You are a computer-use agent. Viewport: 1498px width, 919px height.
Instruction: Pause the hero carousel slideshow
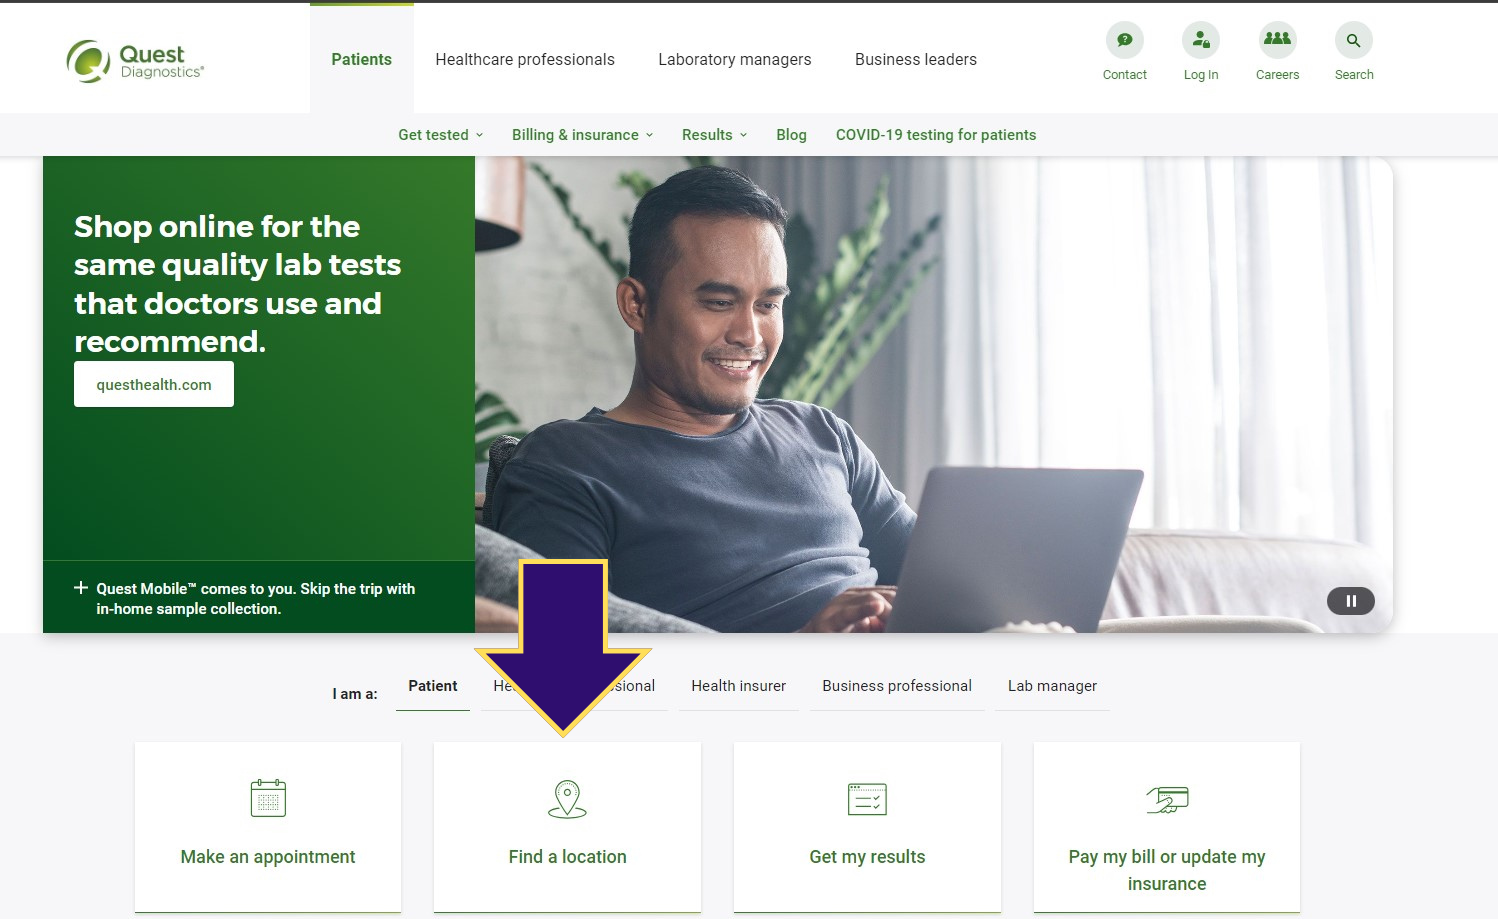[x=1350, y=601]
